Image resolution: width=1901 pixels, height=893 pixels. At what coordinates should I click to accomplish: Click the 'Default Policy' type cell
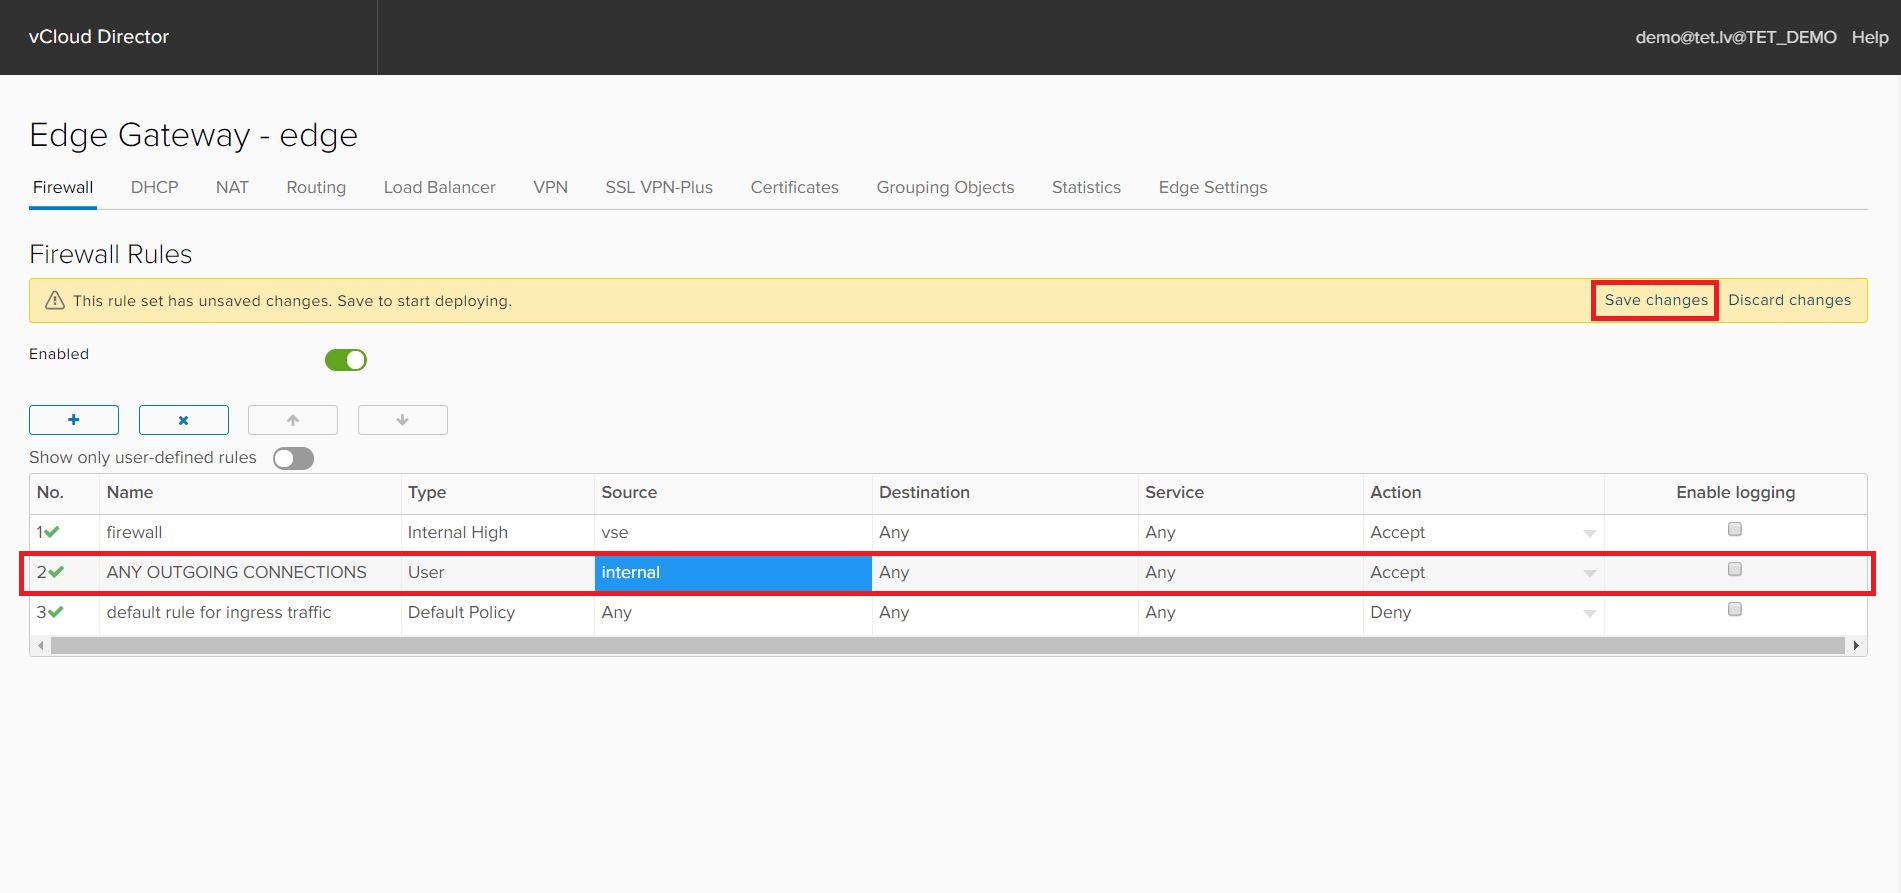coord(497,612)
